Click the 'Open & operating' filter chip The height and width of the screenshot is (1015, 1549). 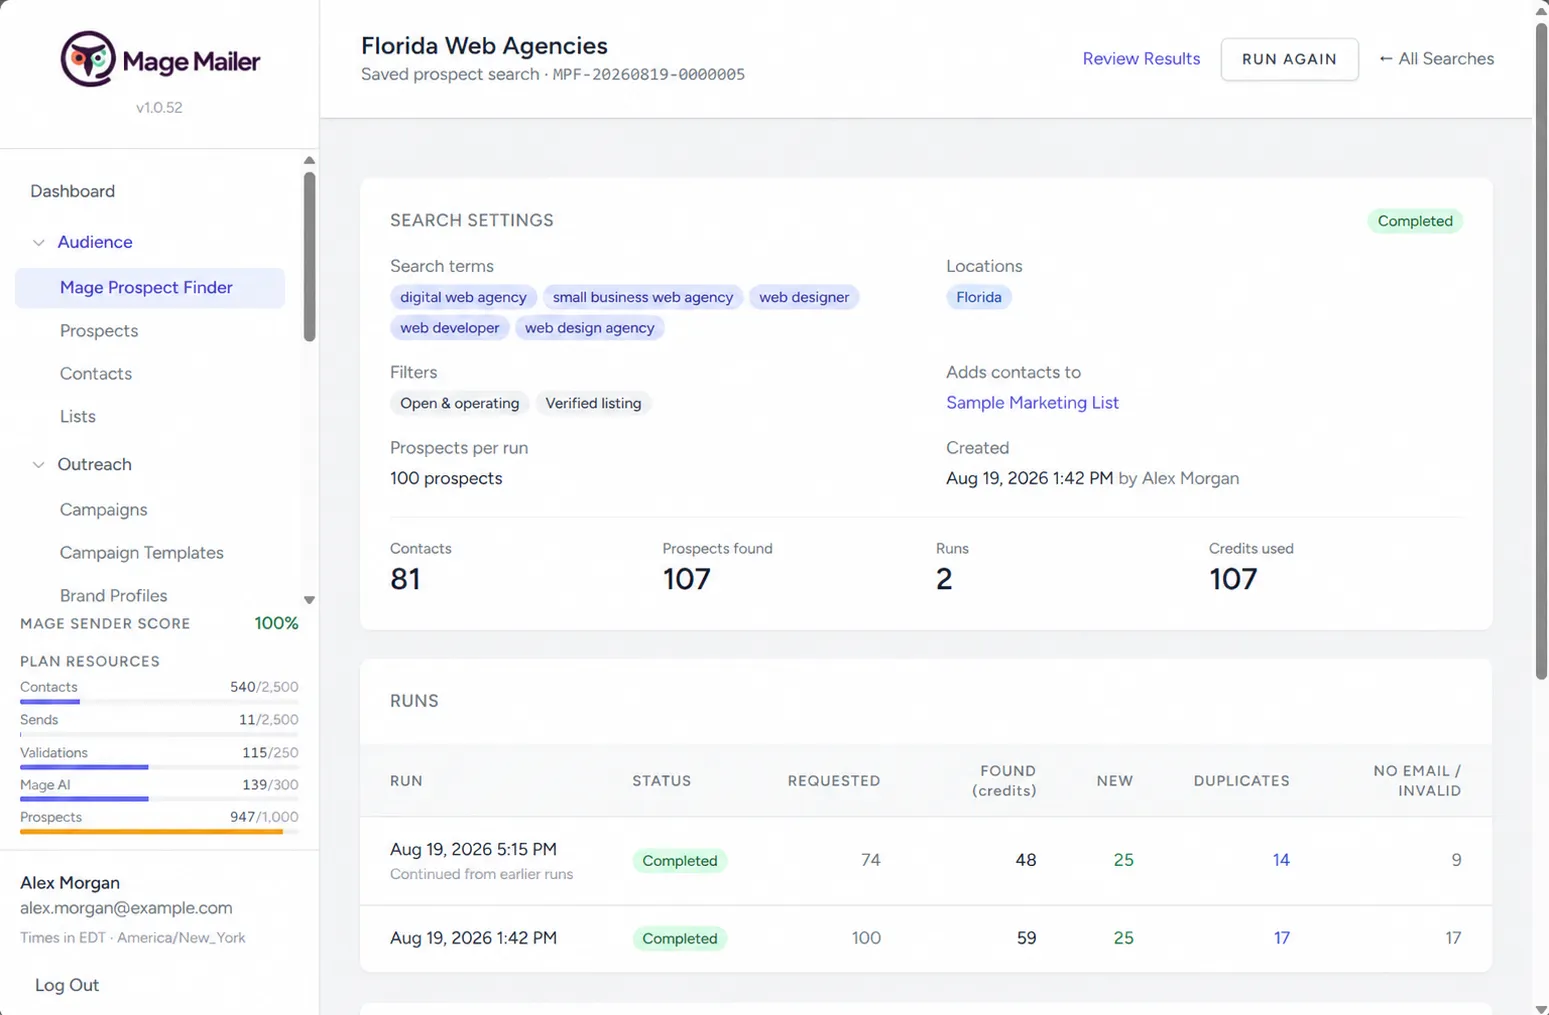tap(460, 403)
